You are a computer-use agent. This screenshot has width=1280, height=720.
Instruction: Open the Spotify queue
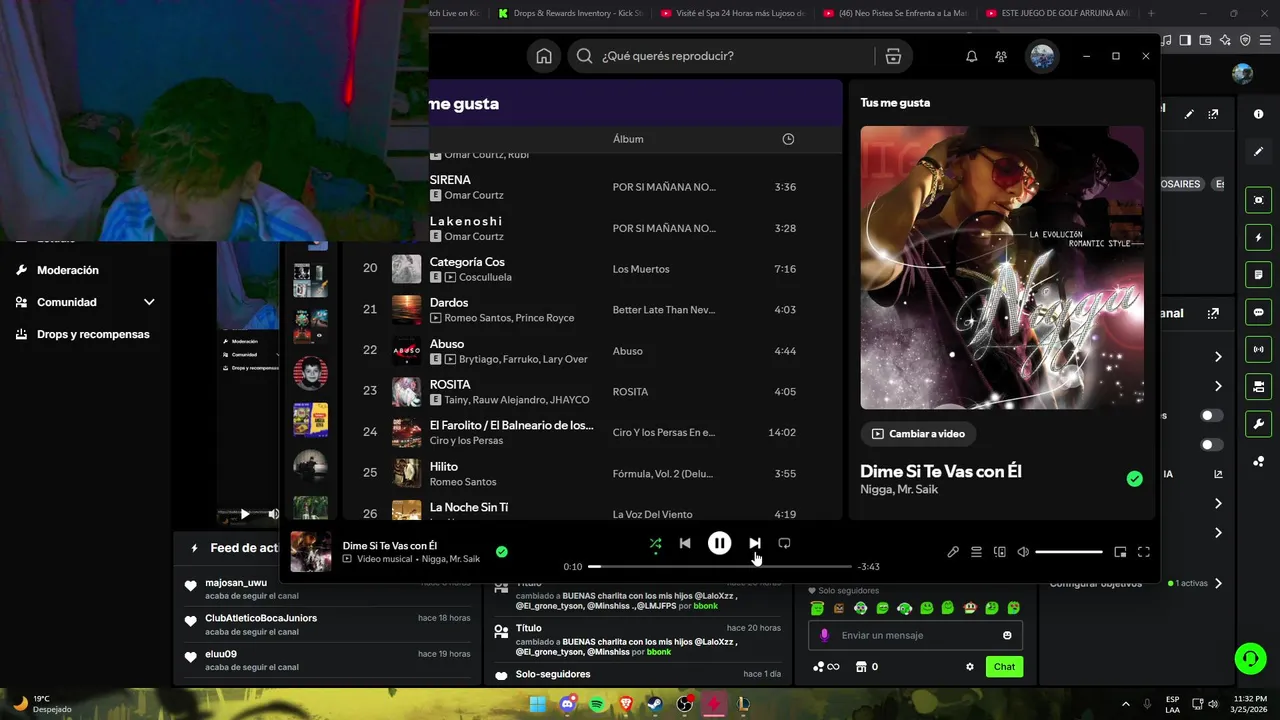(976, 552)
